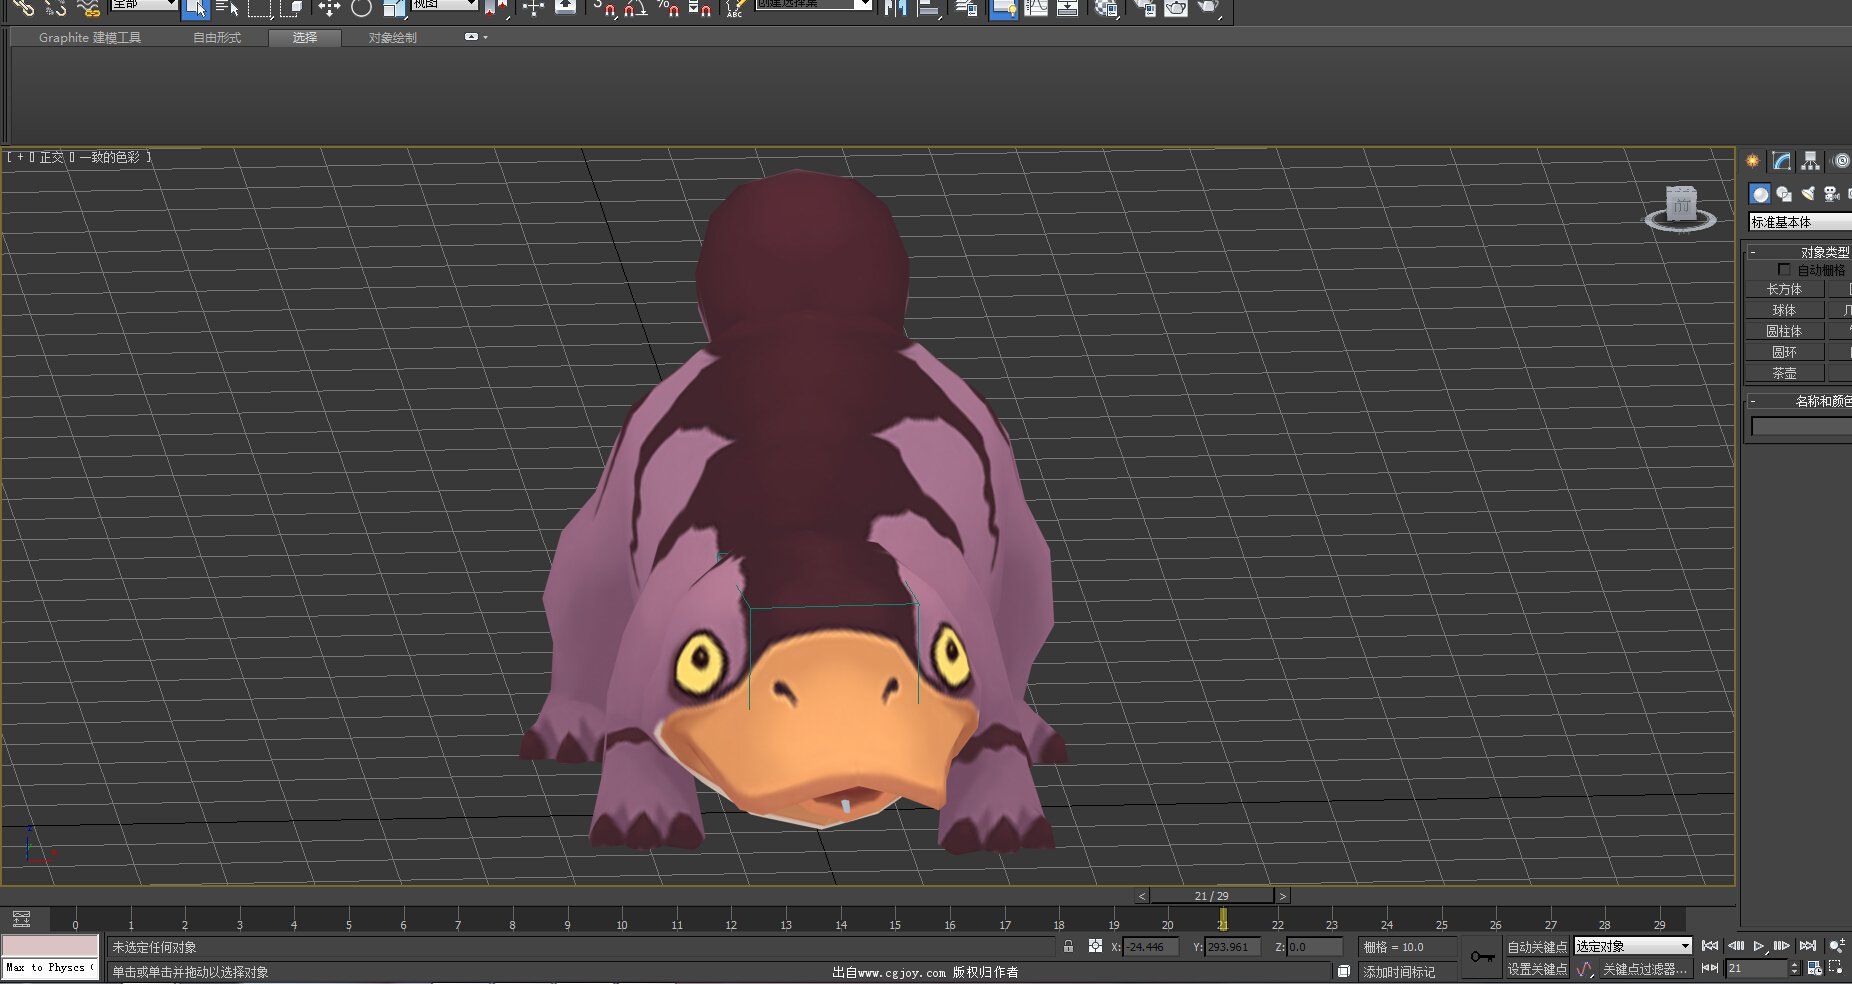1852x984 pixels.
Task: Toggle Spinner Snap magnet icon
Action: click(x=699, y=8)
